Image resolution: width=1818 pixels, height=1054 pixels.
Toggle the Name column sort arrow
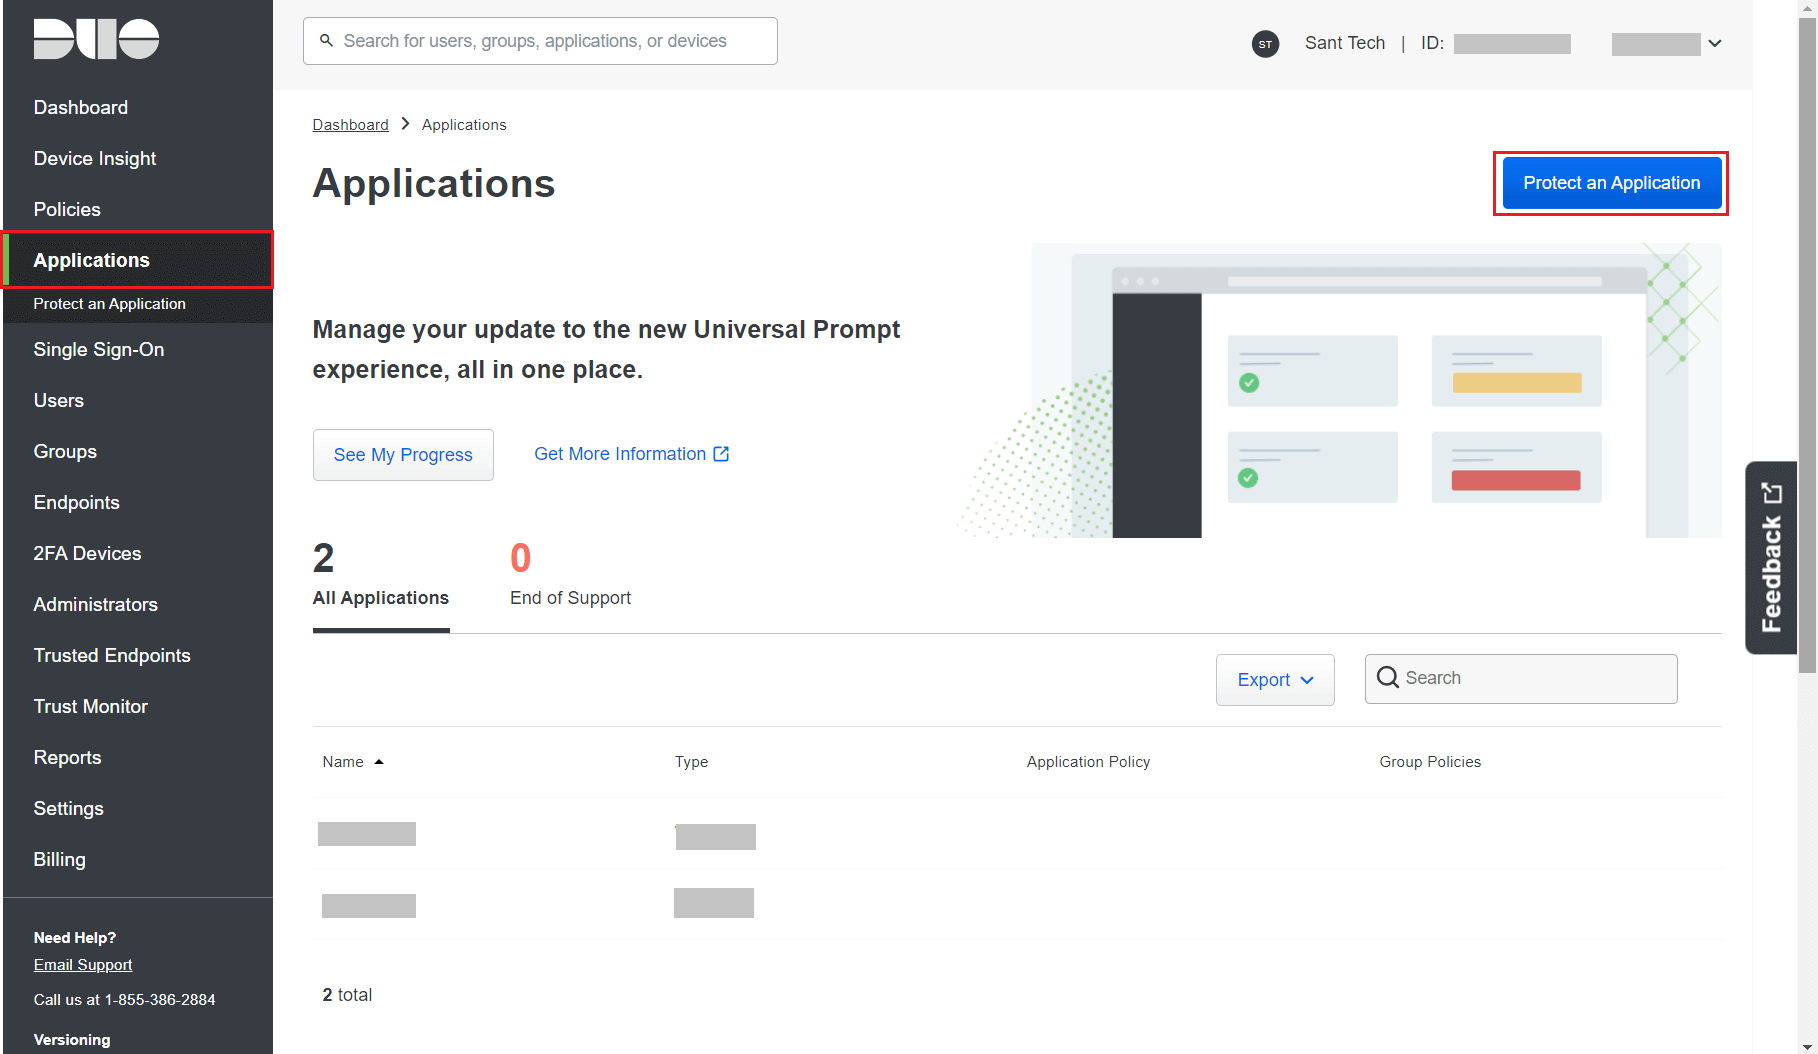[379, 761]
